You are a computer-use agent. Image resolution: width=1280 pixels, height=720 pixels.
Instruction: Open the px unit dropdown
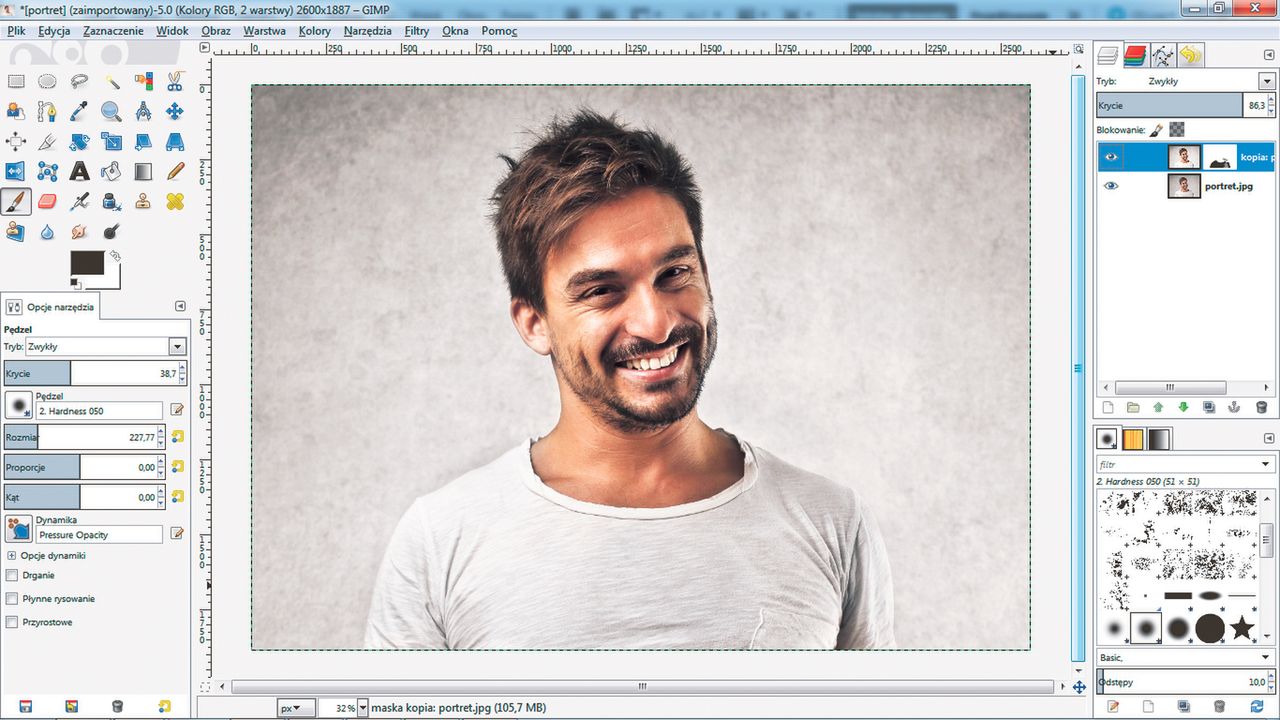[297, 708]
